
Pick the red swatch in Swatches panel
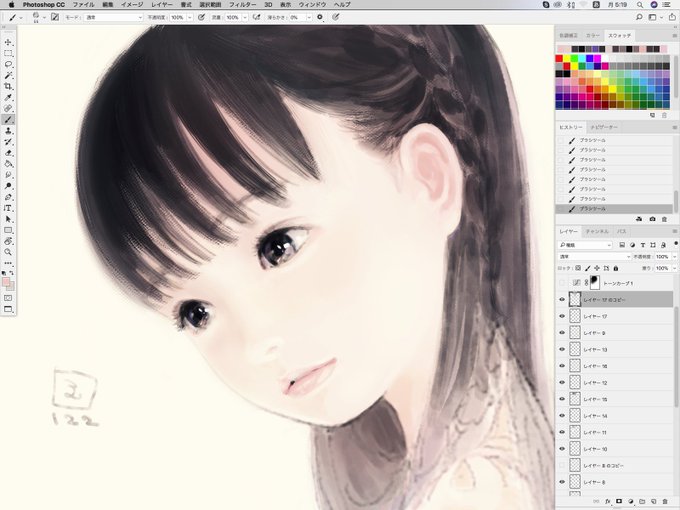559,59
